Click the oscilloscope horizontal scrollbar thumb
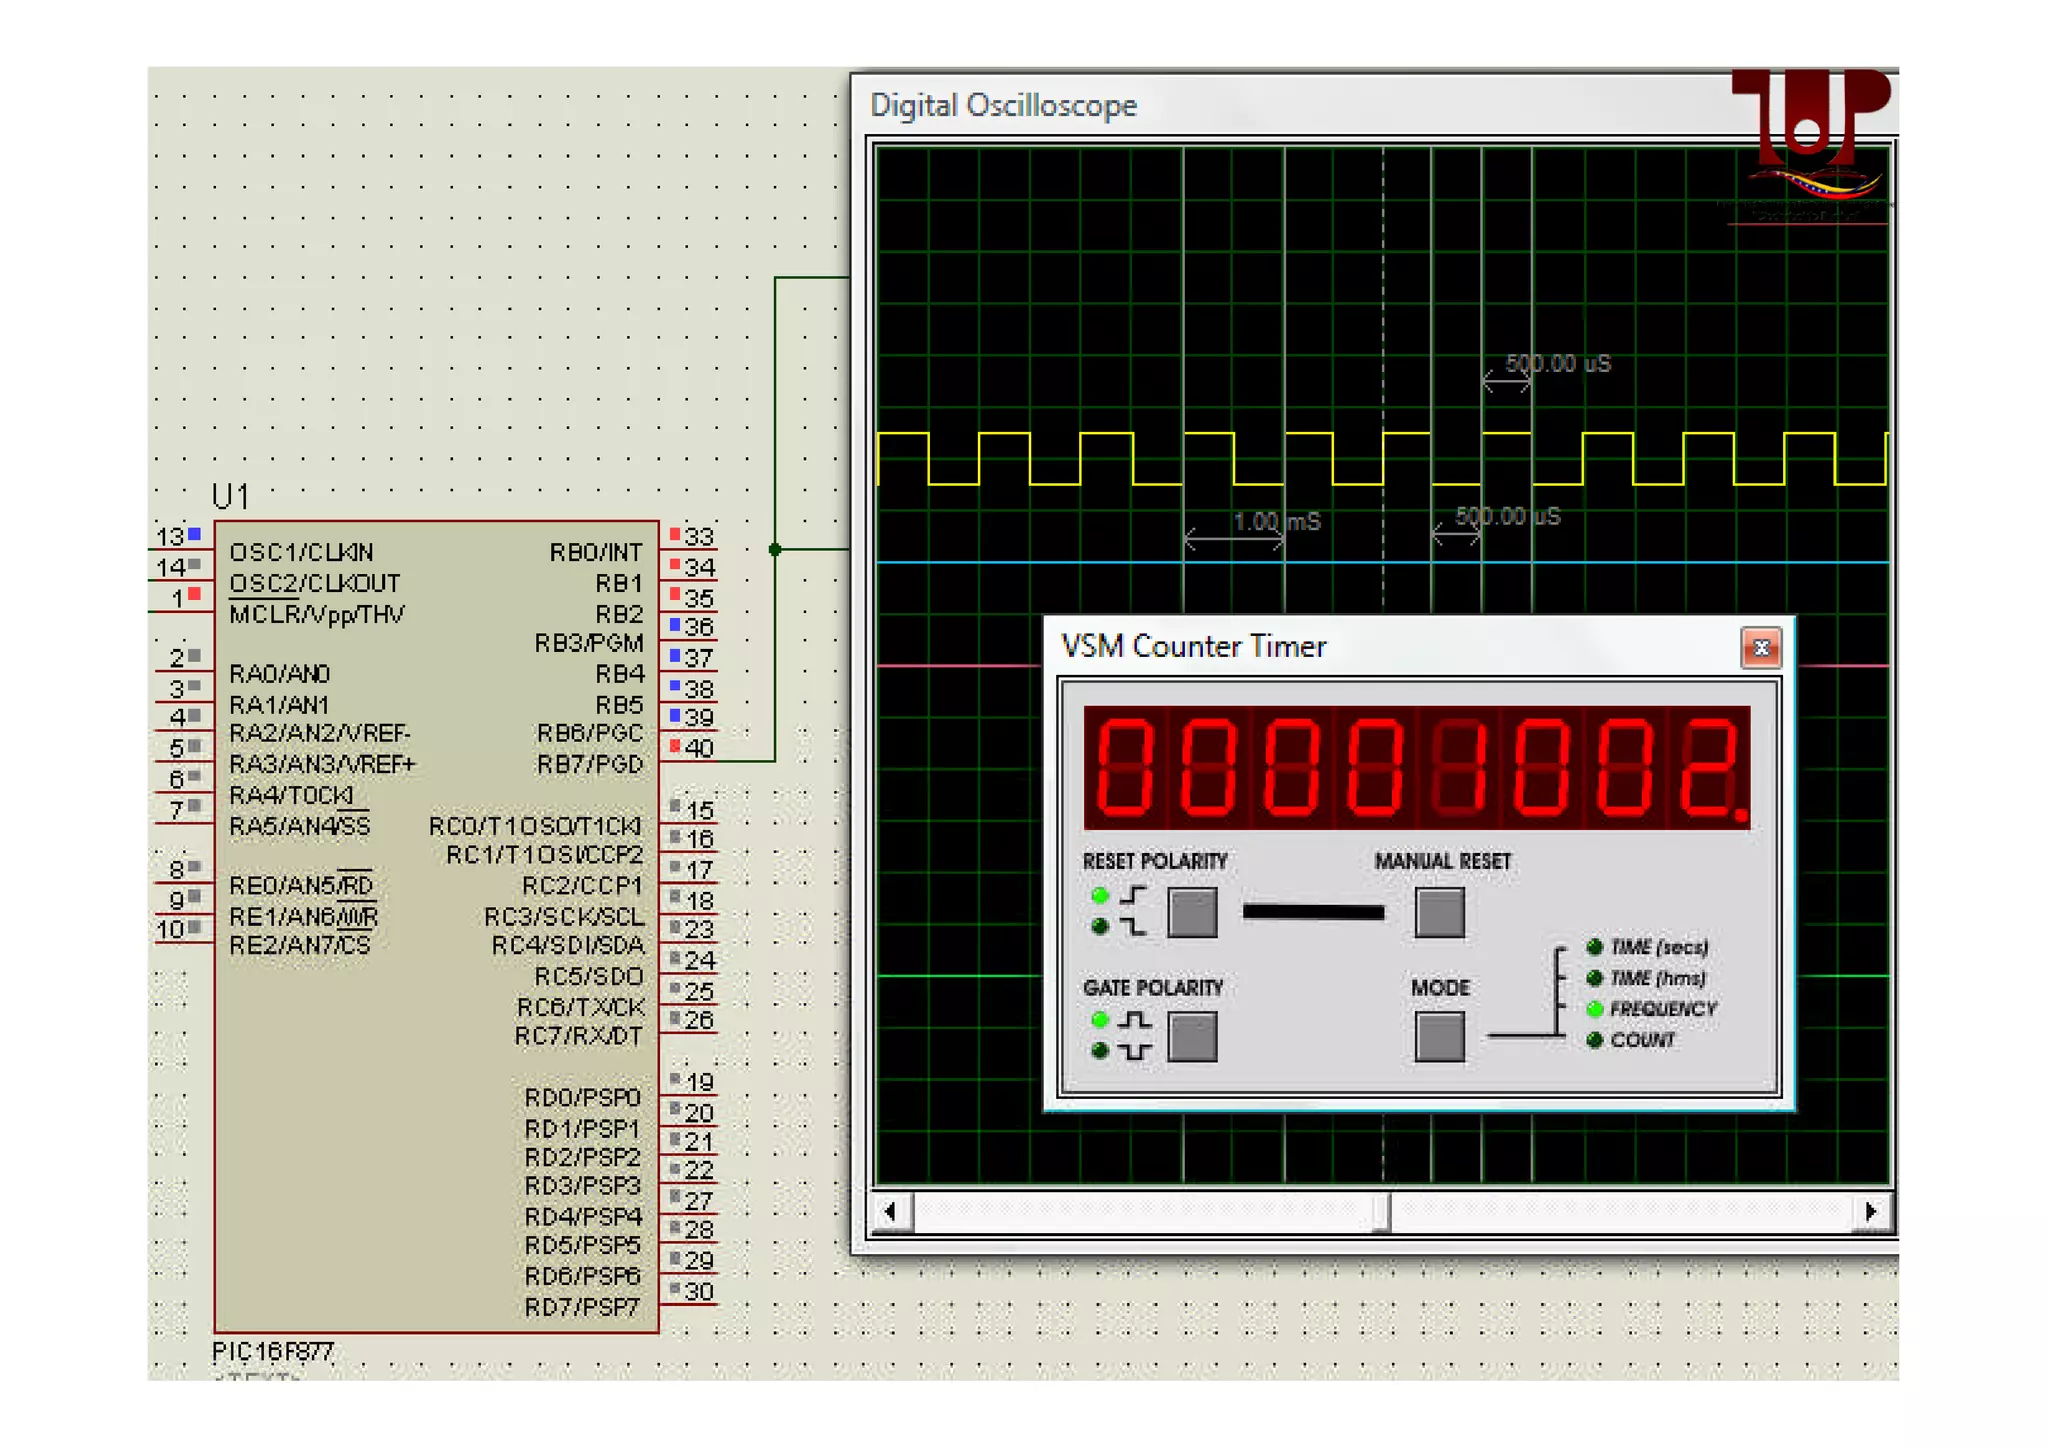 click(1381, 1212)
